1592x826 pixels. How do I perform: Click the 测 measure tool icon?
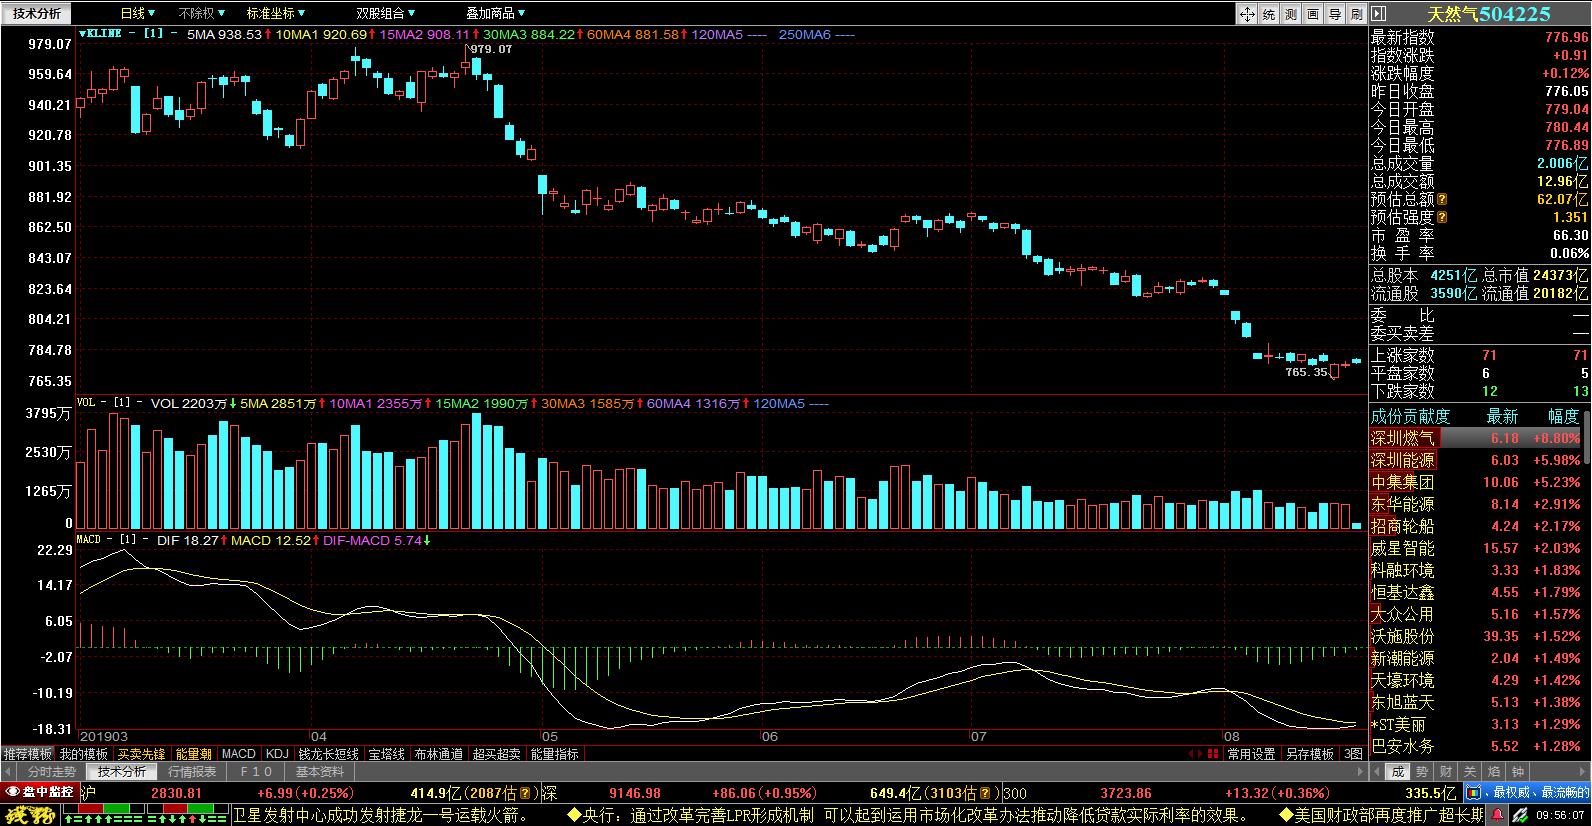[1291, 13]
